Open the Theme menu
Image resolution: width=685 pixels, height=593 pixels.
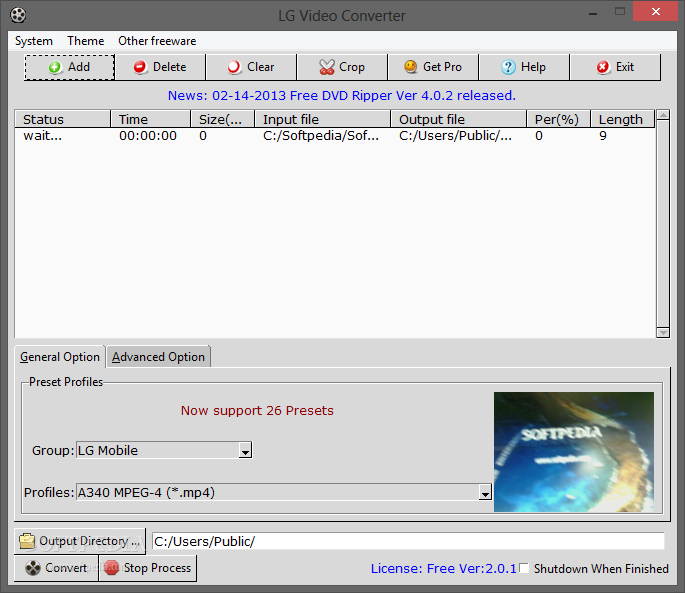click(86, 41)
